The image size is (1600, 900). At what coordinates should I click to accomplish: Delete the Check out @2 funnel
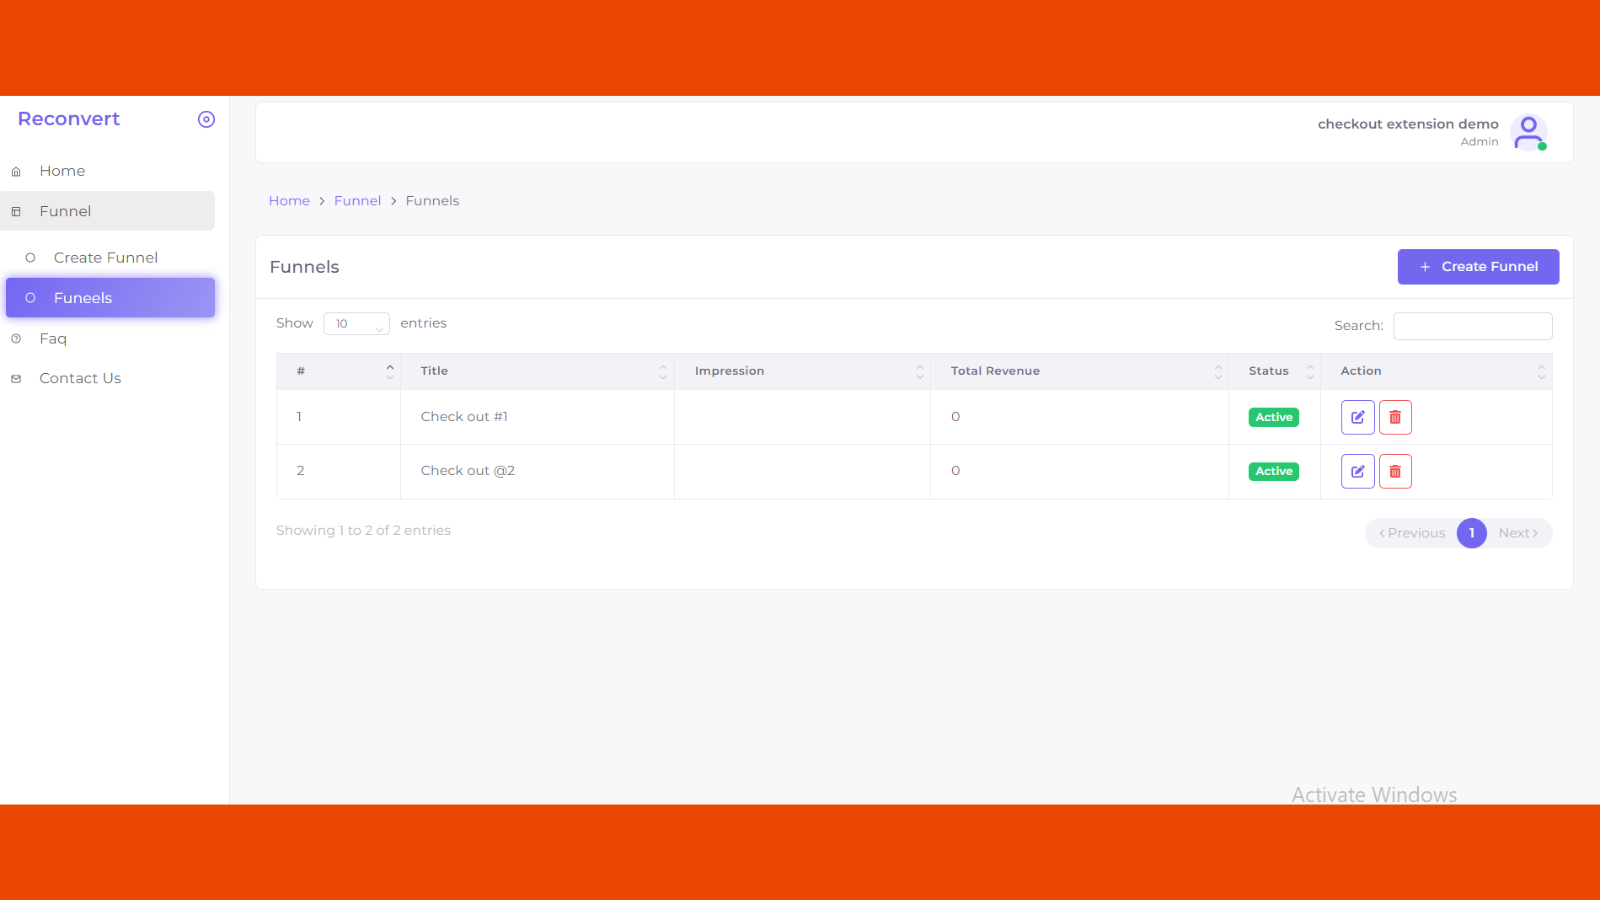pyautogui.click(x=1395, y=471)
